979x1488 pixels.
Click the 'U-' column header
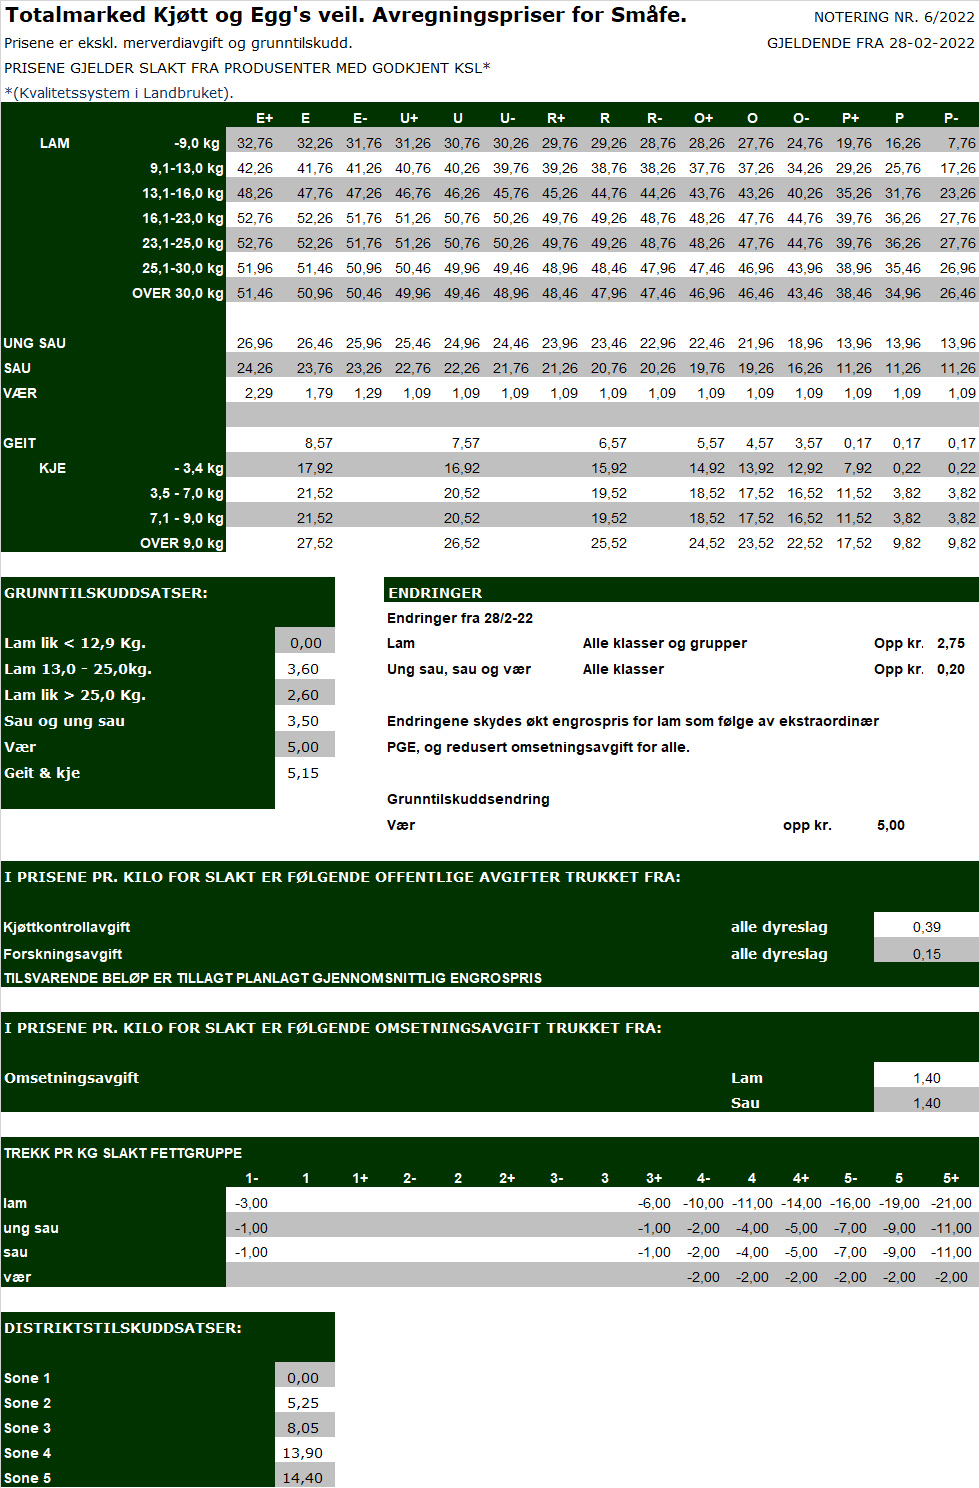508,118
